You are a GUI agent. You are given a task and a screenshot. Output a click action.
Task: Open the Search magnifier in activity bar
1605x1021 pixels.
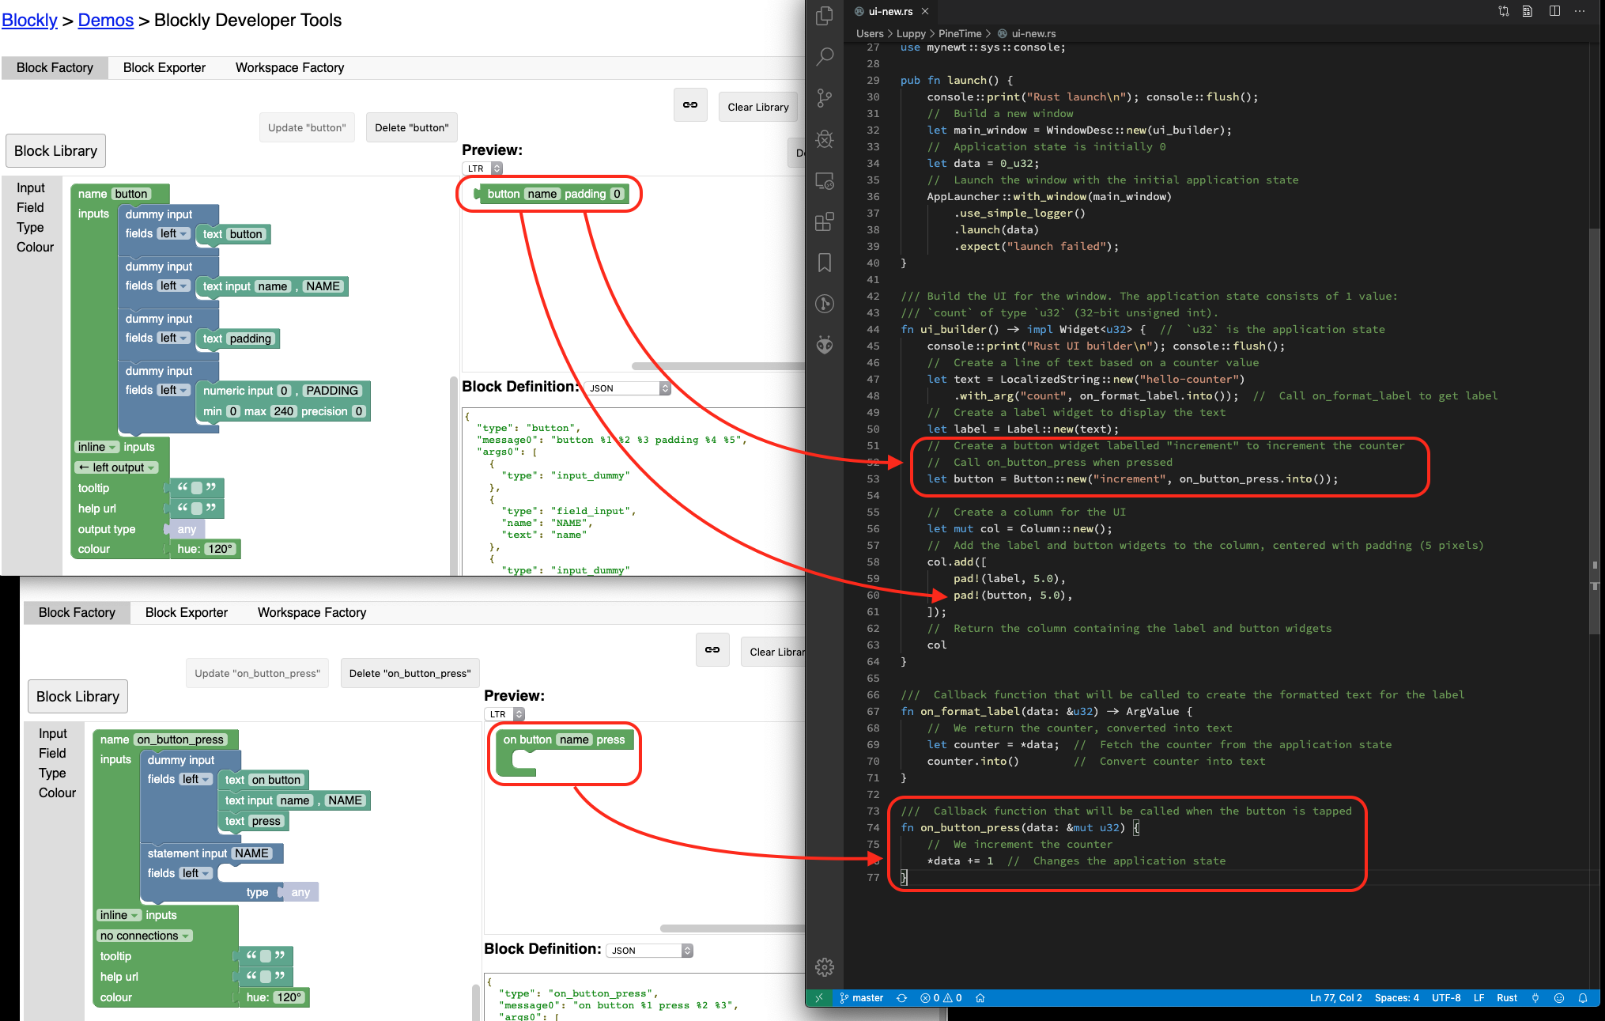[x=824, y=57]
